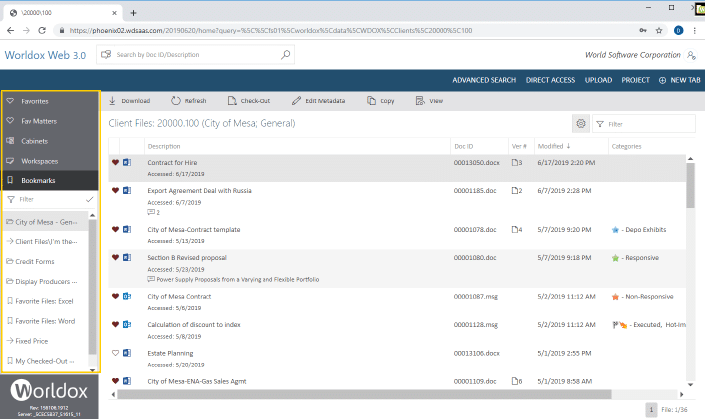Click Executed flag category icon
This screenshot has height=419, width=705.
click(x=615, y=325)
